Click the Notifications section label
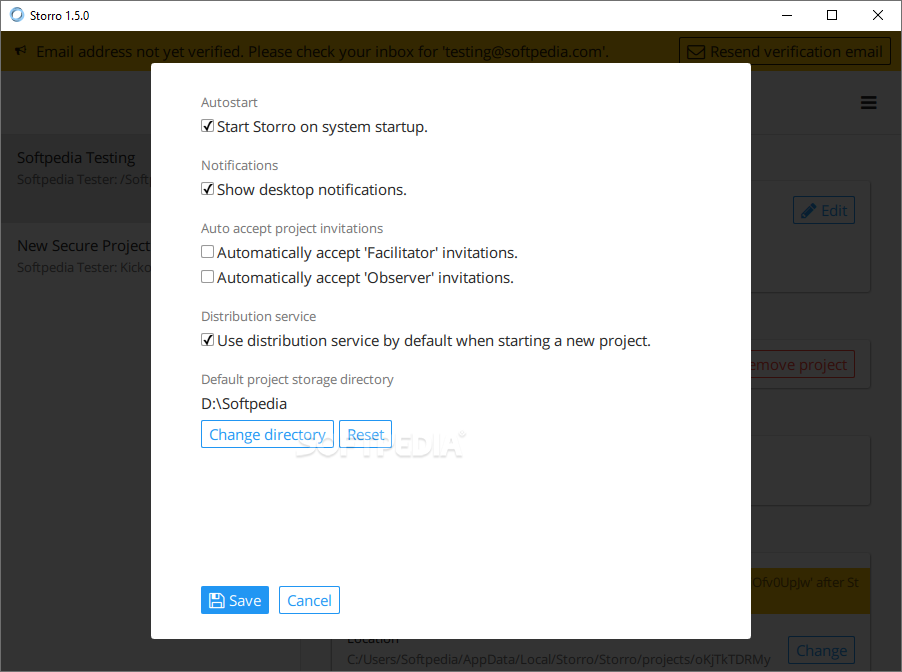Viewport: 902px width, 672px height. point(239,166)
